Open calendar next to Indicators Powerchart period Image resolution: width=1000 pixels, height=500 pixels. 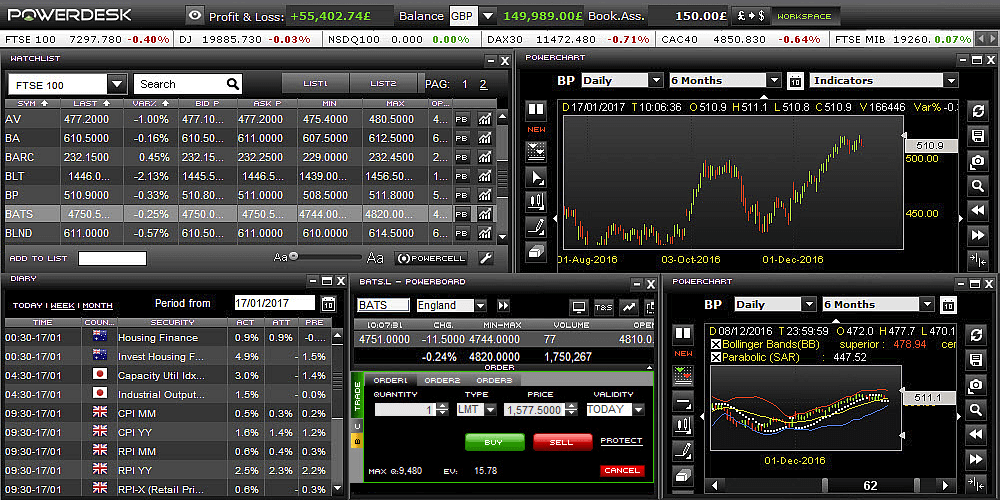pyautogui.click(x=795, y=81)
